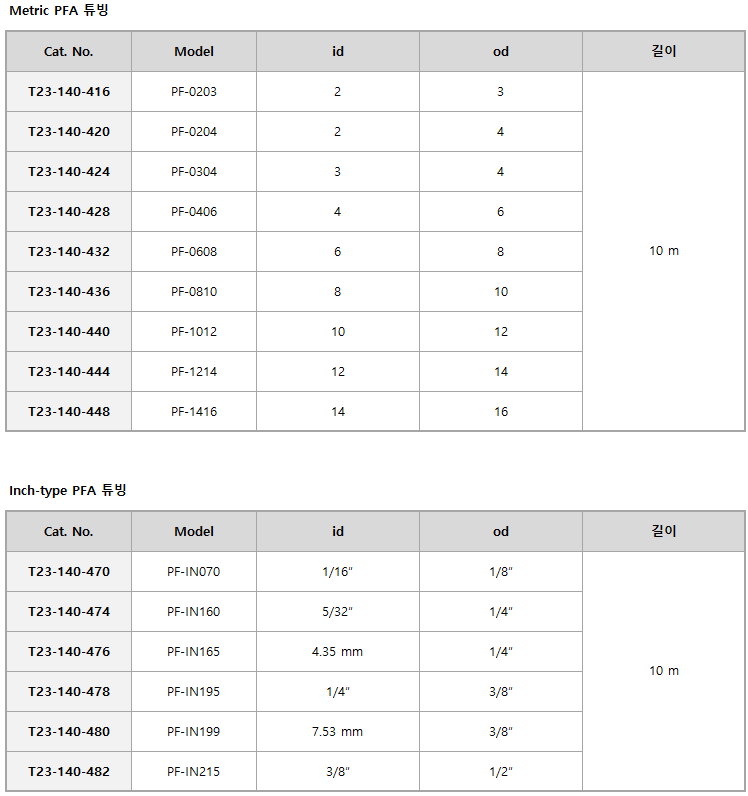This screenshot has width=748, height=796.
Task: Click model PF-1214 cell
Action: click(194, 372)
